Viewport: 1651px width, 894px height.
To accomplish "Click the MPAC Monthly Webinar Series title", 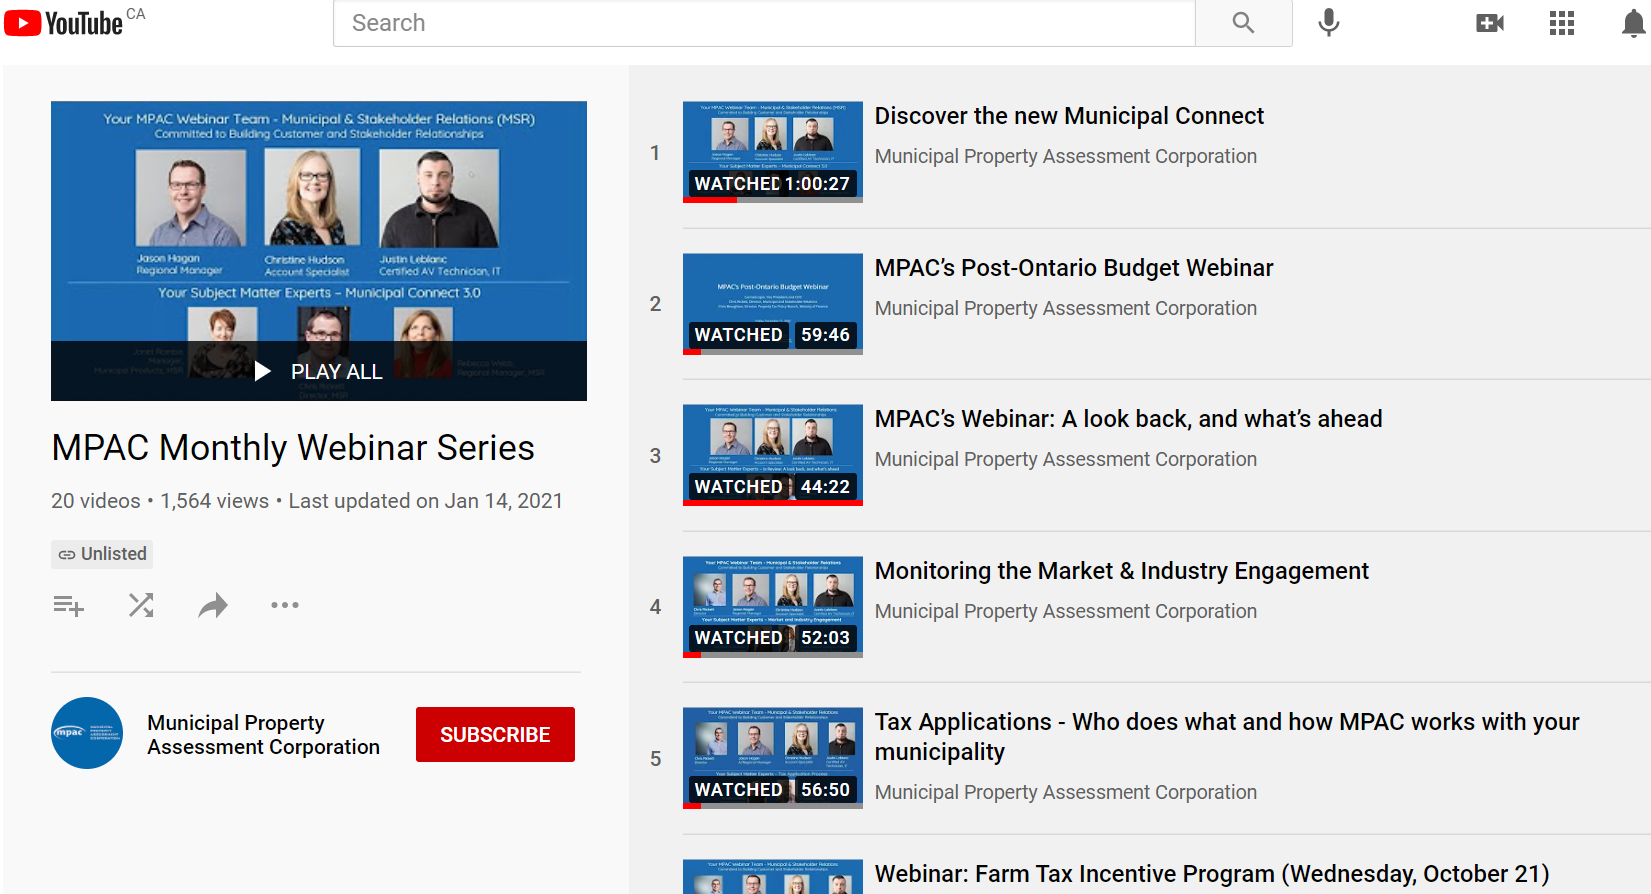I will [293, 448].
